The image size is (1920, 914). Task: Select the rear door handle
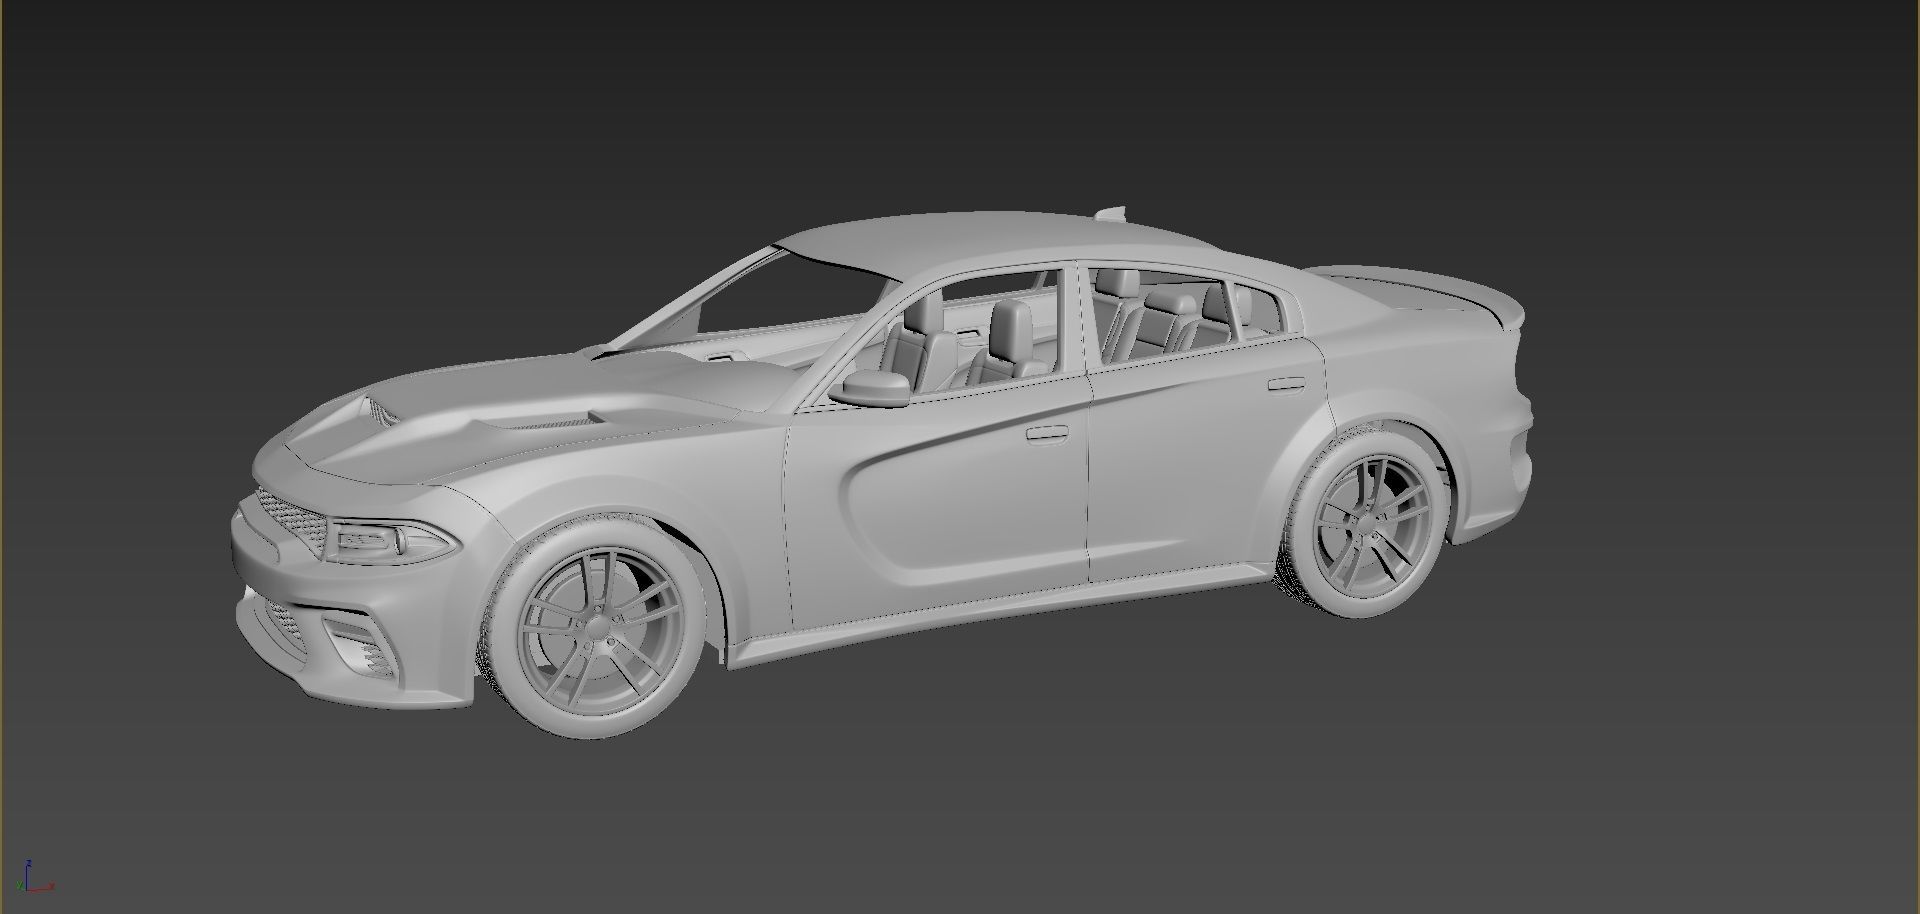pyautogui.click(x=1287, y=383)
